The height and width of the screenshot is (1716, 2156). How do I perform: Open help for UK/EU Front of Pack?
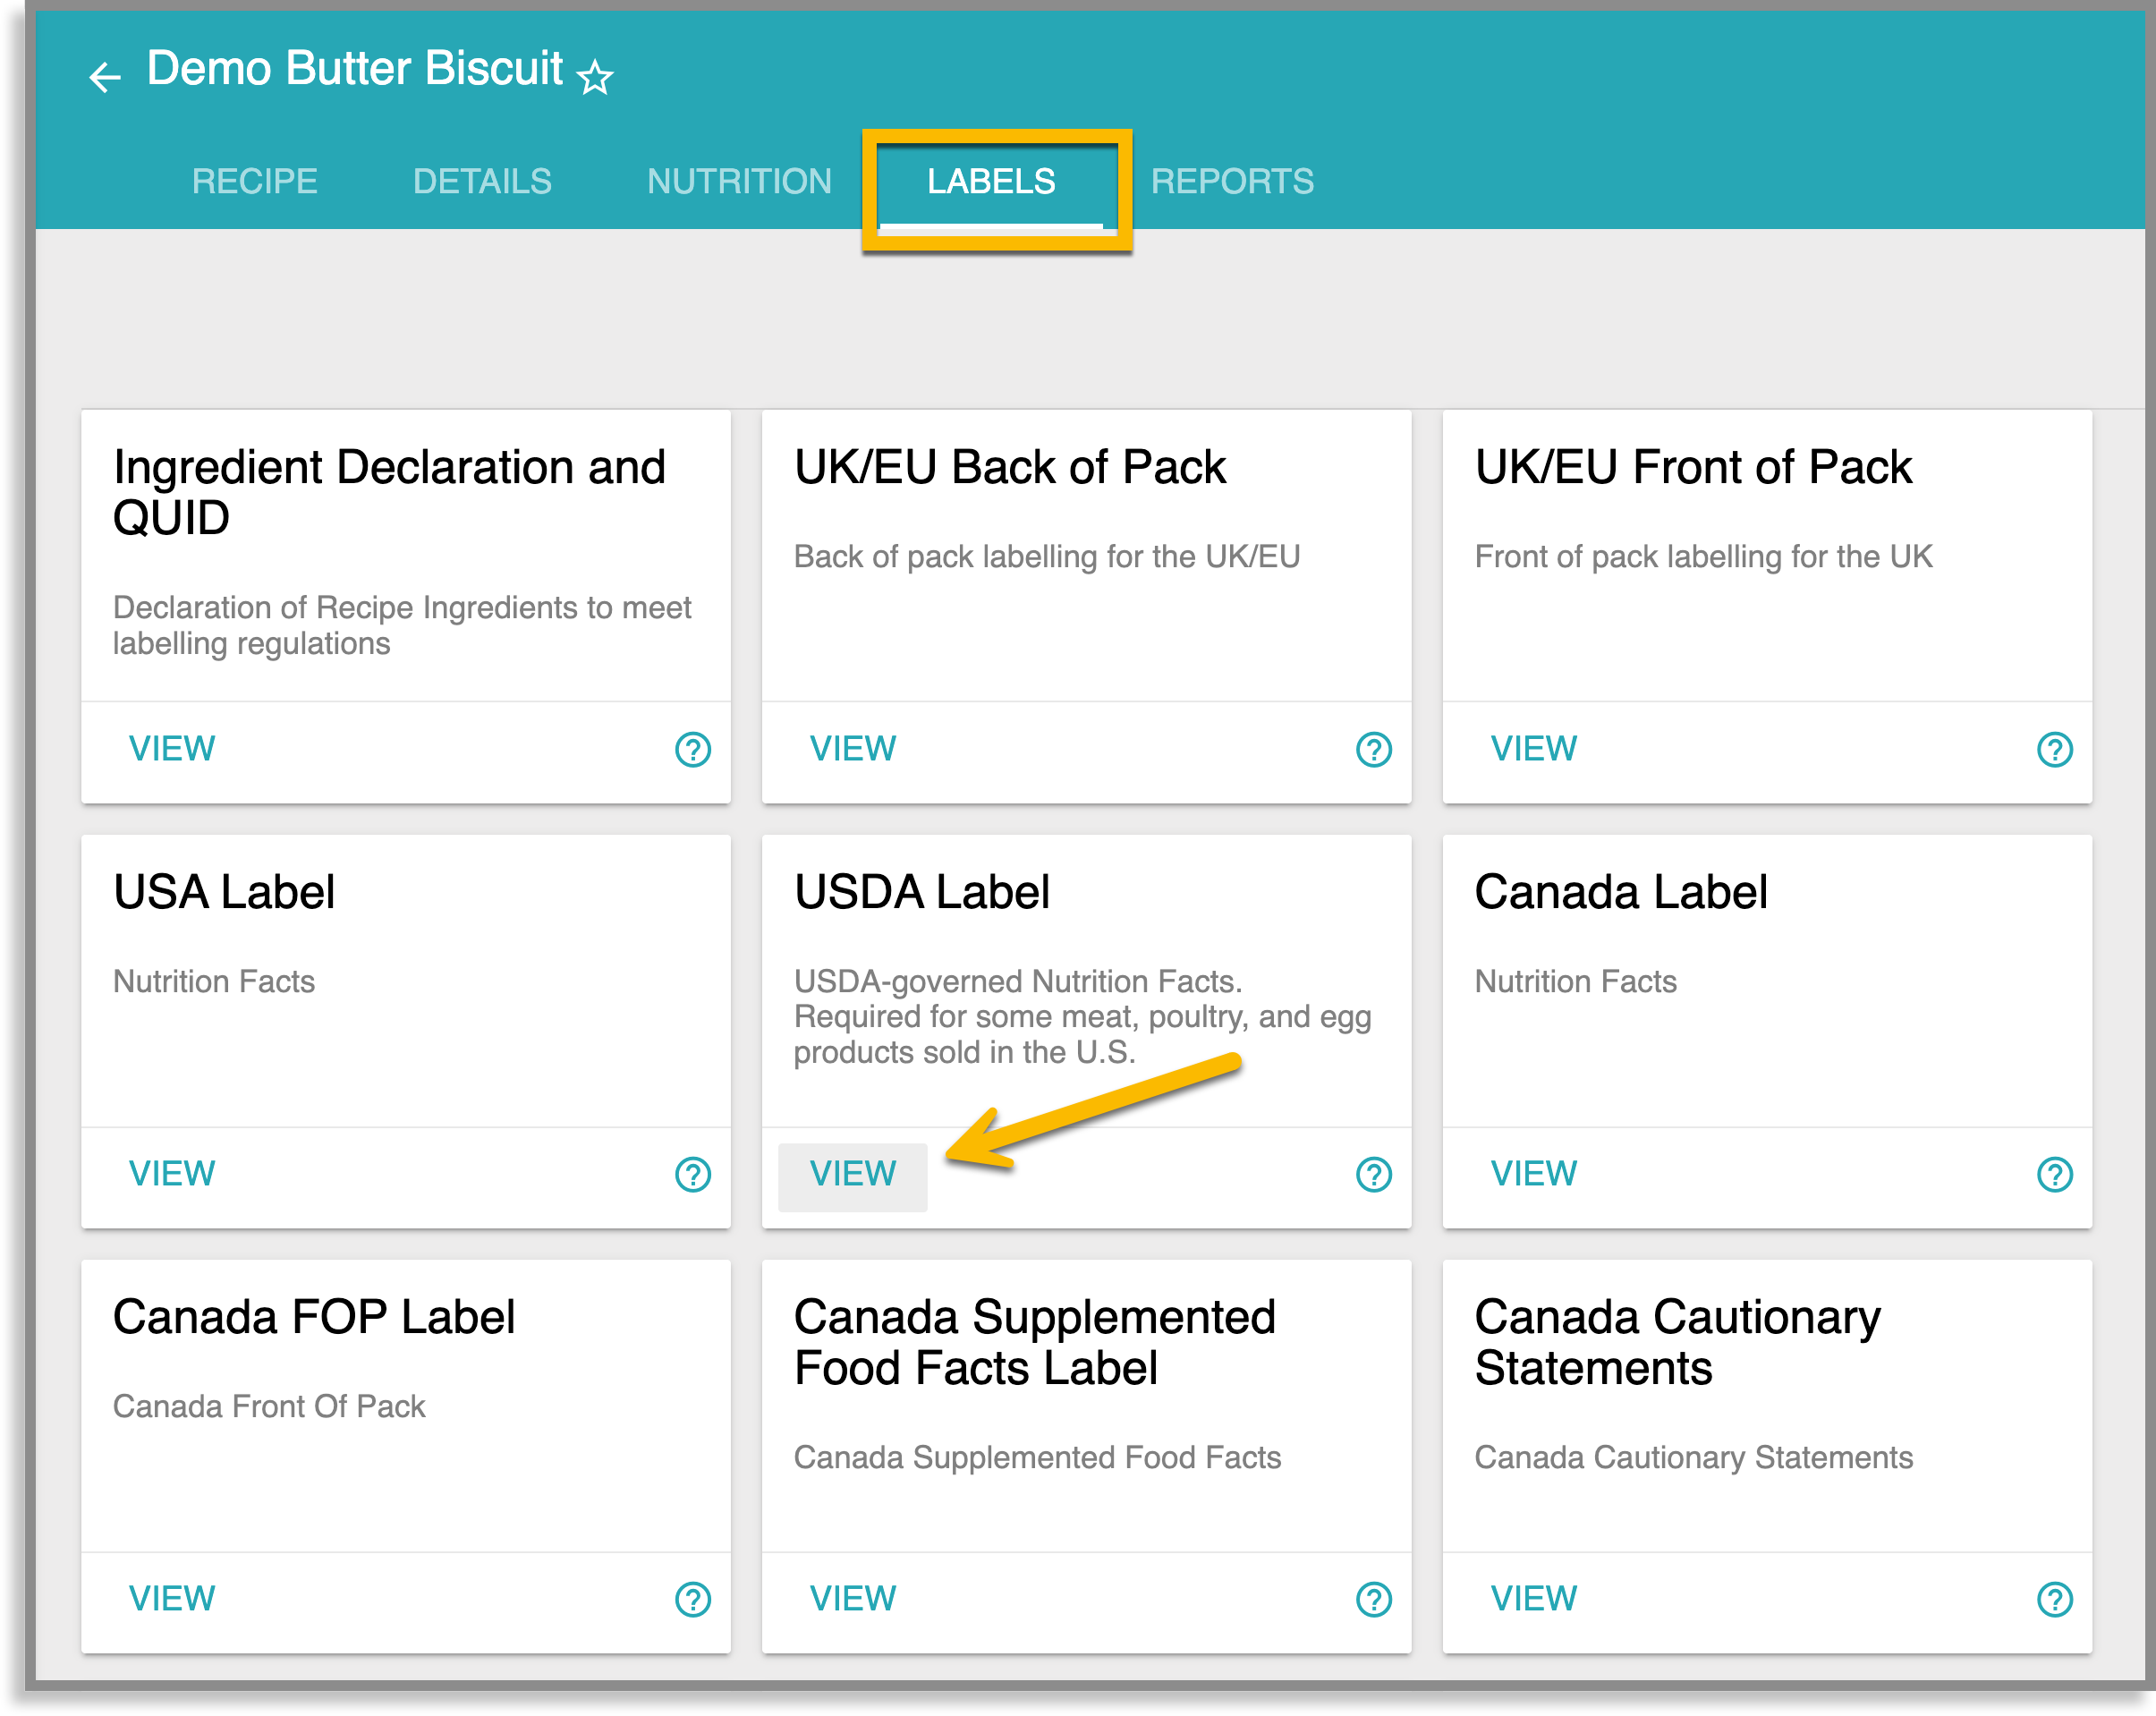2053,749
